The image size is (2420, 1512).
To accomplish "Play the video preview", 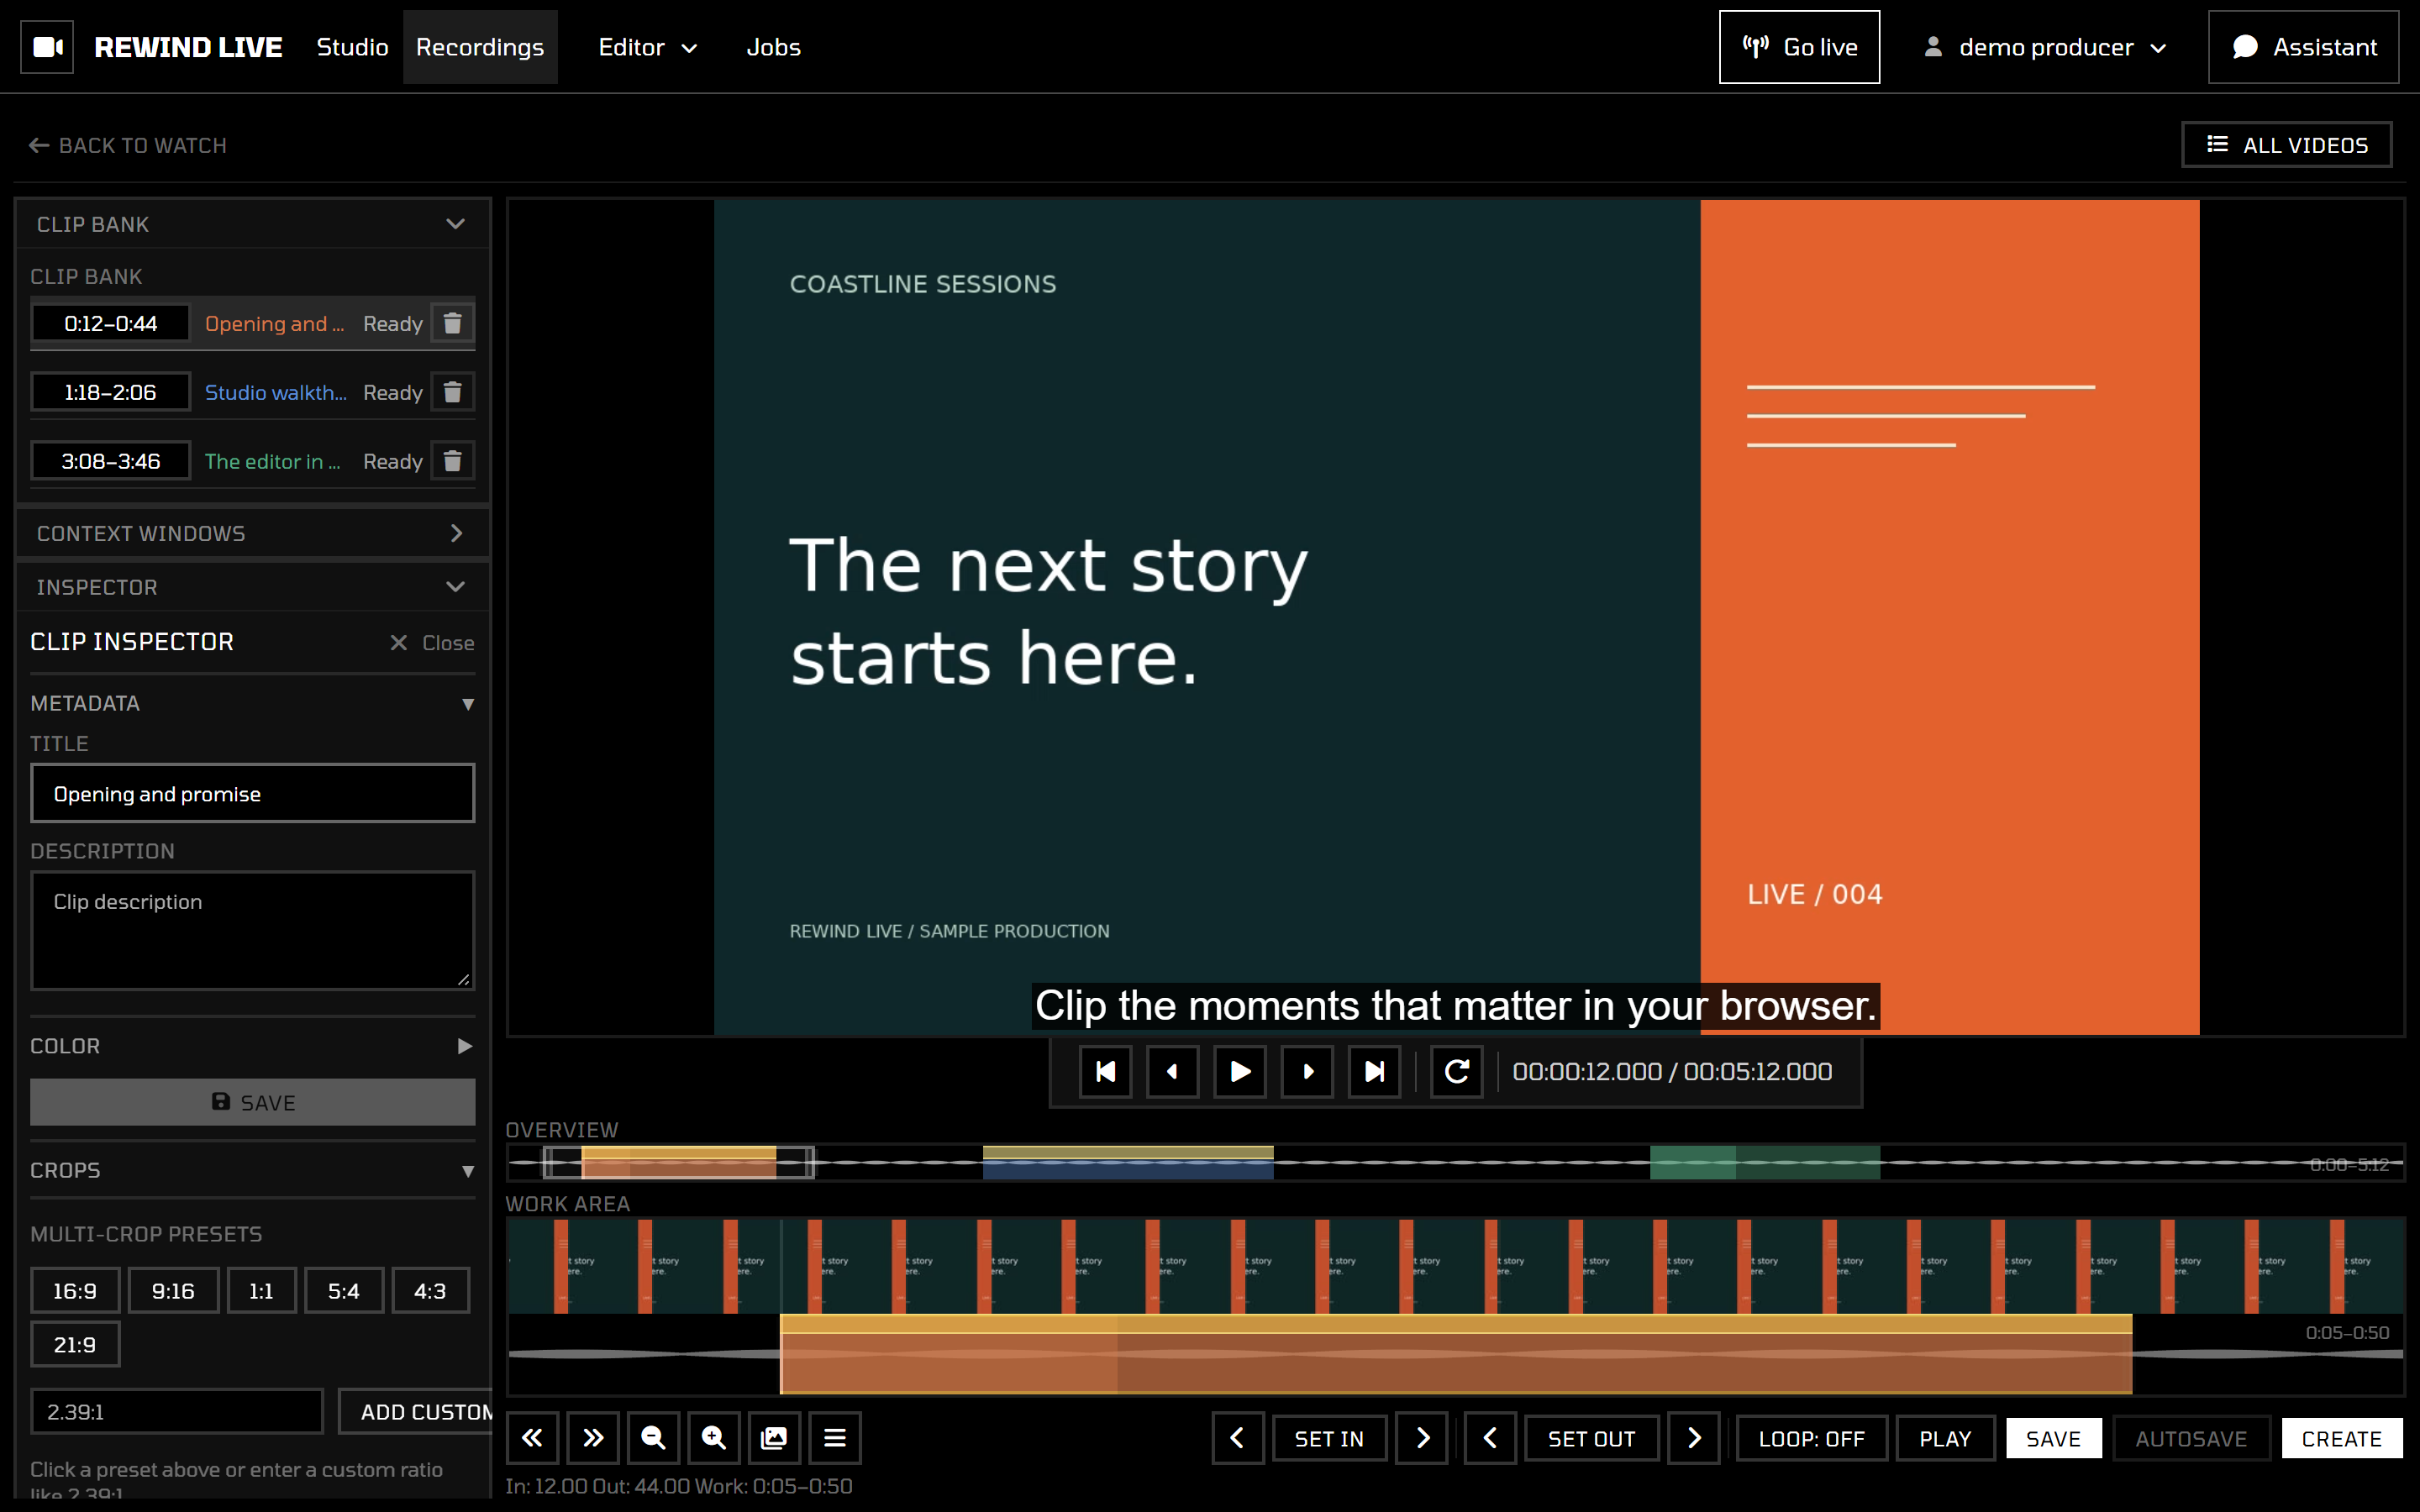I will (1240, 1071).
